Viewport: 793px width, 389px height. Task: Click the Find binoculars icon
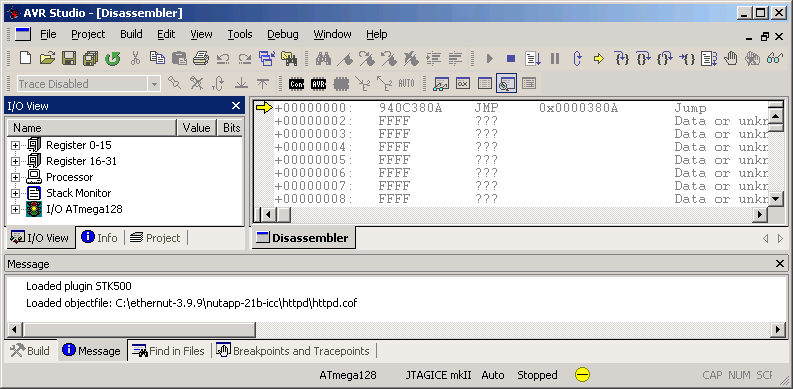[x=323, y=59]
